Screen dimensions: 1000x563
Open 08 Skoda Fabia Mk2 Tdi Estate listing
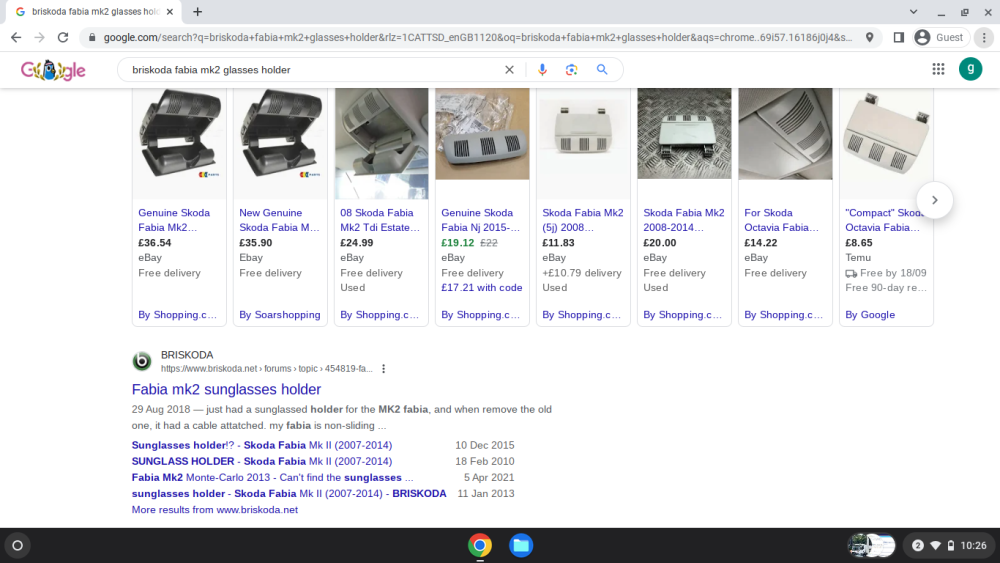coord(380,220)
